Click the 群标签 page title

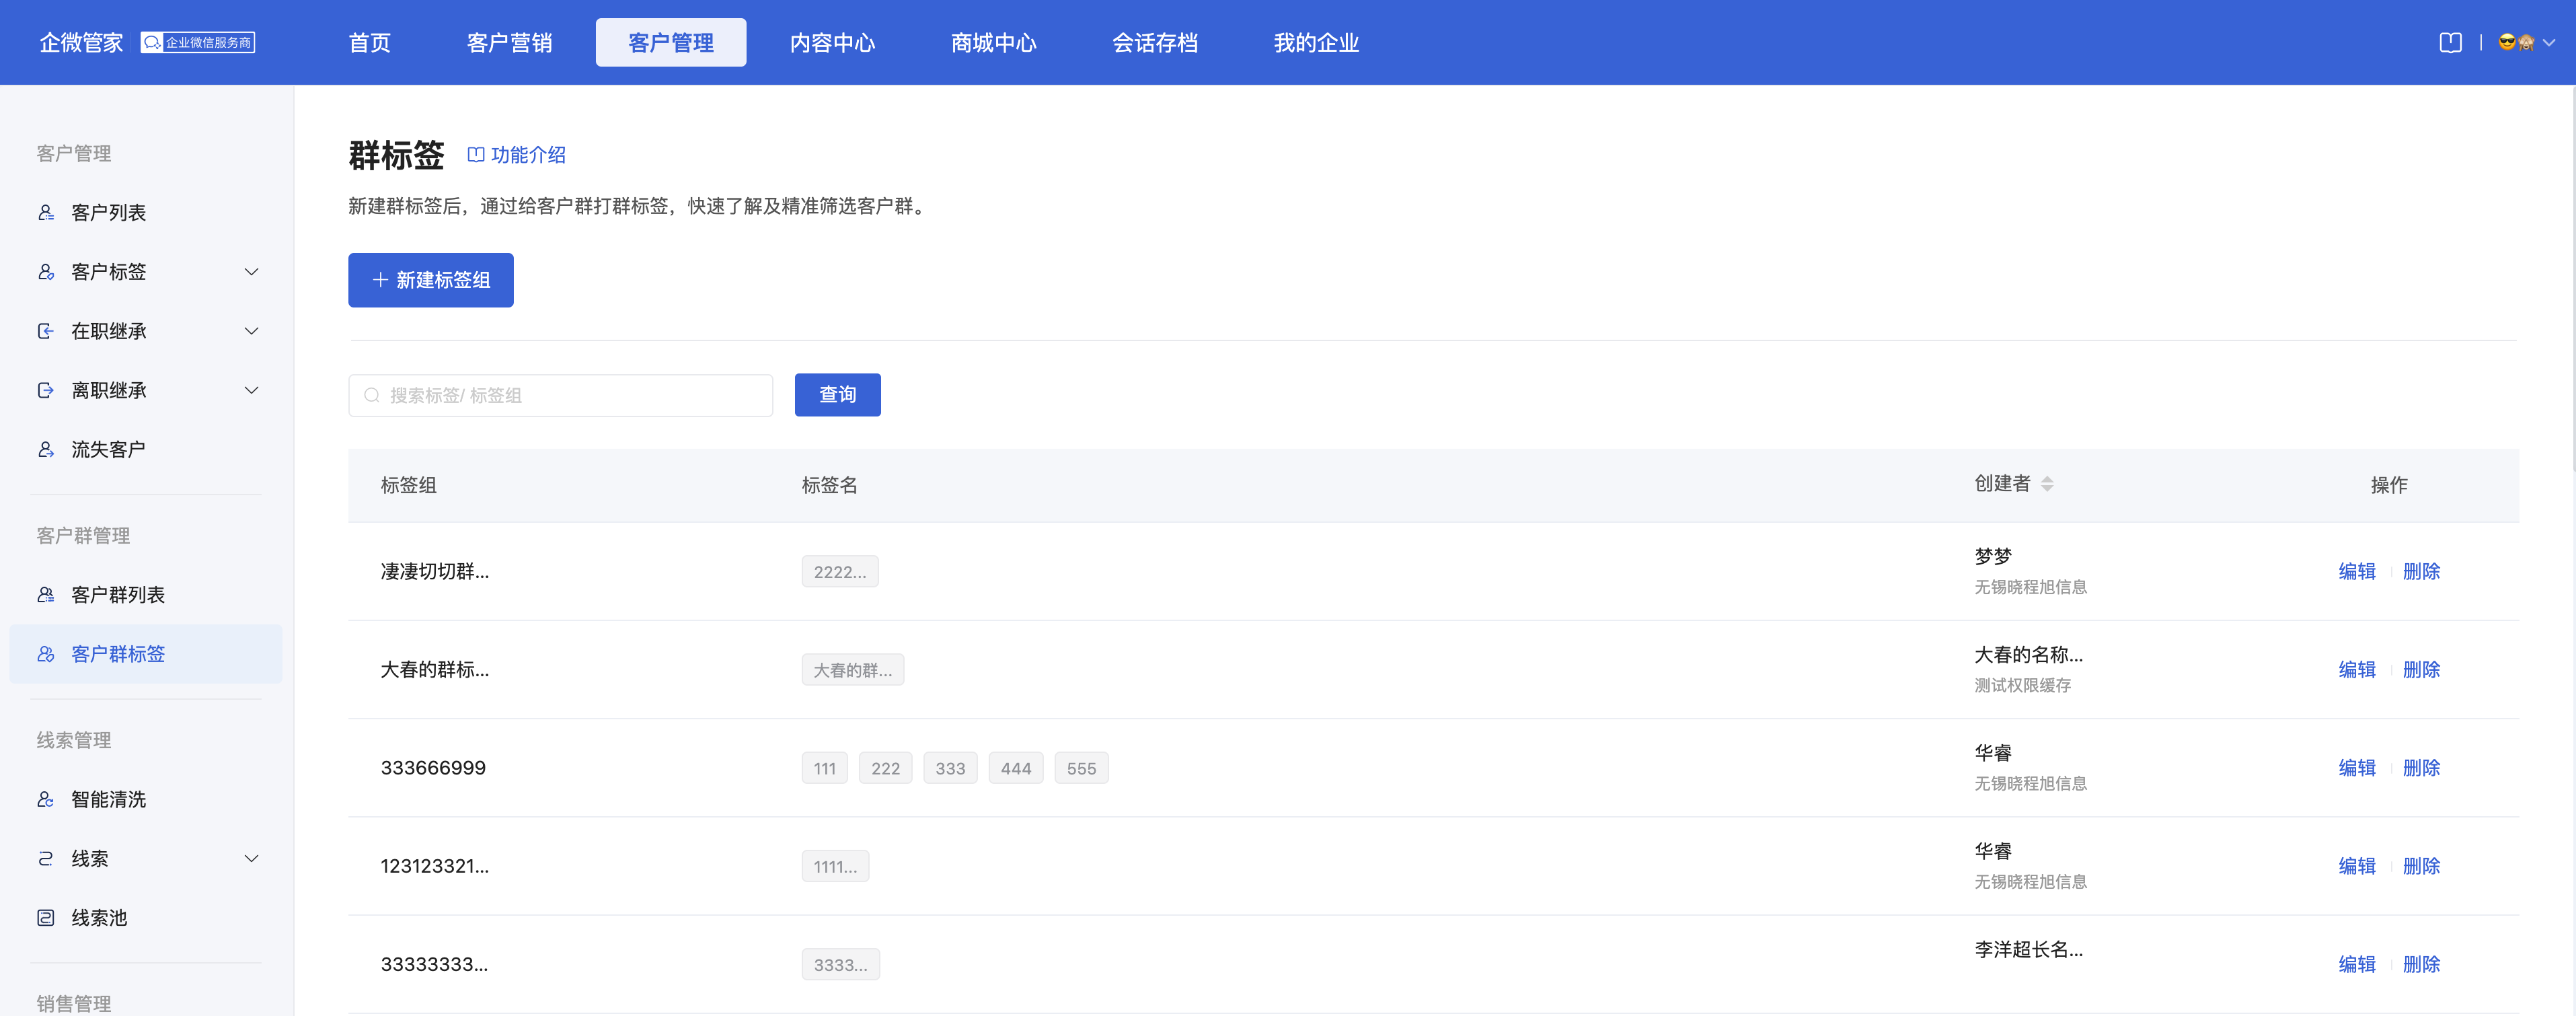[396, 155]
